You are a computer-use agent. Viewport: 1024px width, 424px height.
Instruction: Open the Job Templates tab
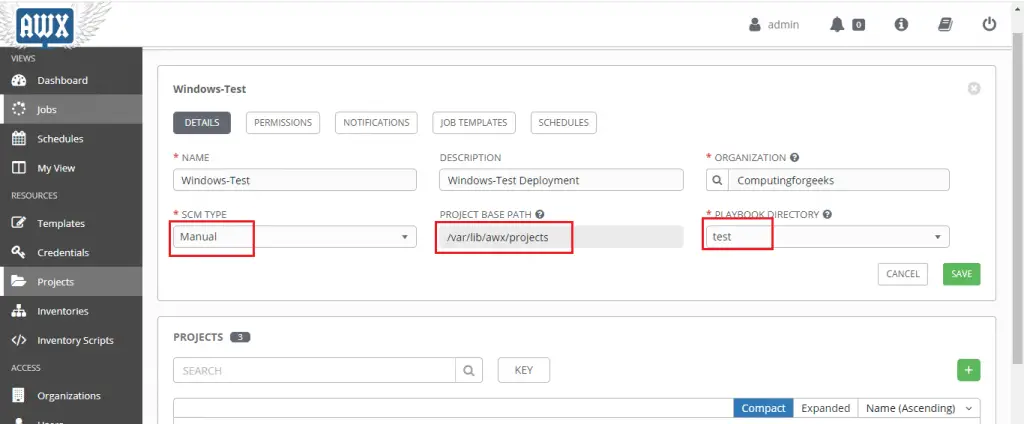474,123
